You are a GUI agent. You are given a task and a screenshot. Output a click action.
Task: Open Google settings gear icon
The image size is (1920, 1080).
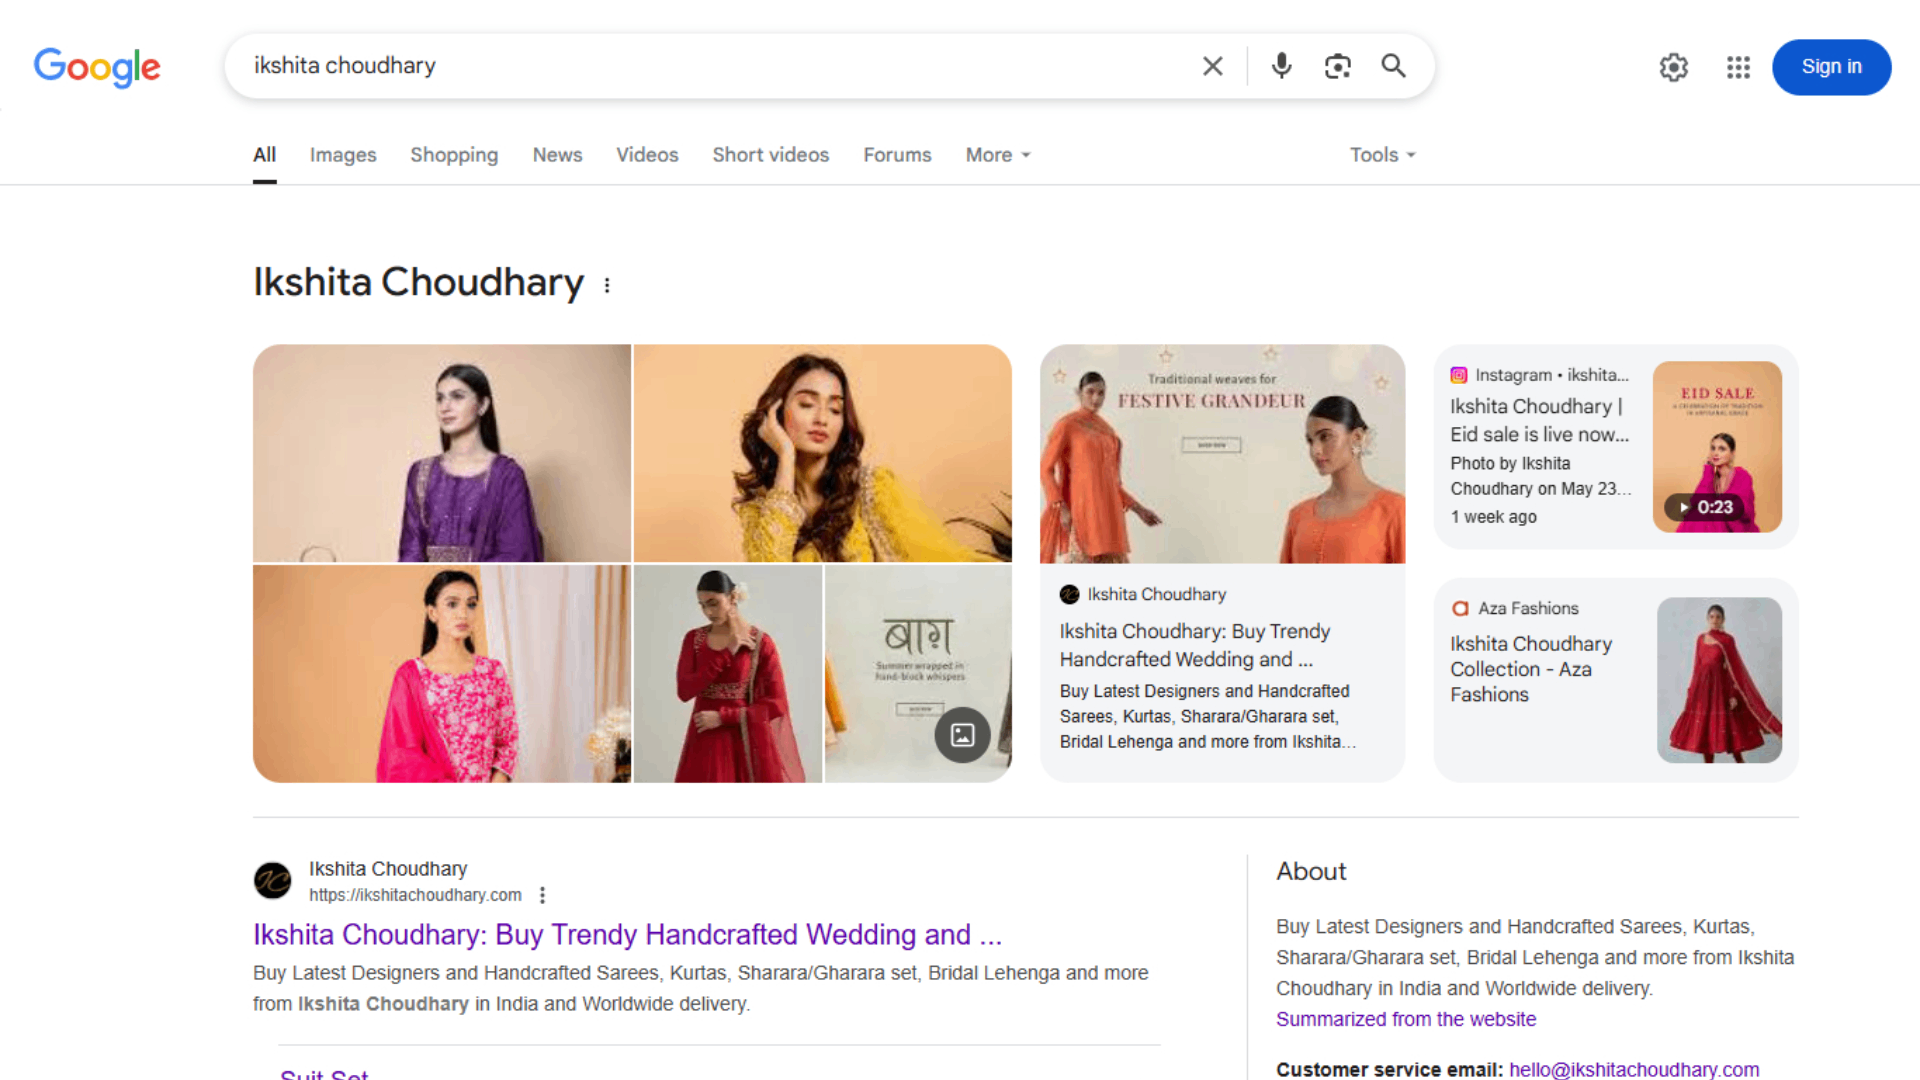click(x=1673, y=67)
